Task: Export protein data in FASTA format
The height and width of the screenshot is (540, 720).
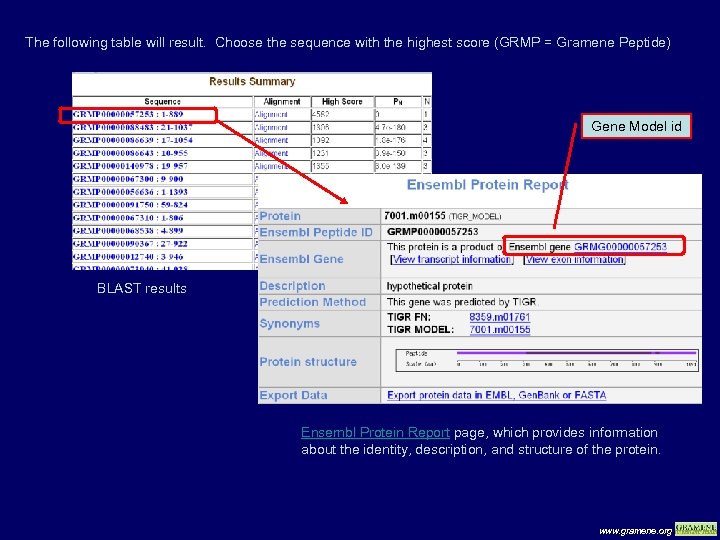Action: coord(590,395)
